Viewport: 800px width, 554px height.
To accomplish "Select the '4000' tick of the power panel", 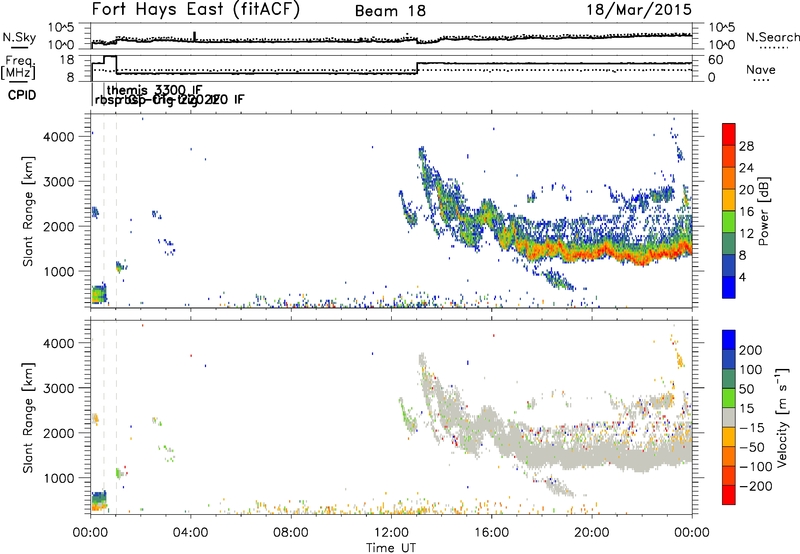I will tap(59, 137).
